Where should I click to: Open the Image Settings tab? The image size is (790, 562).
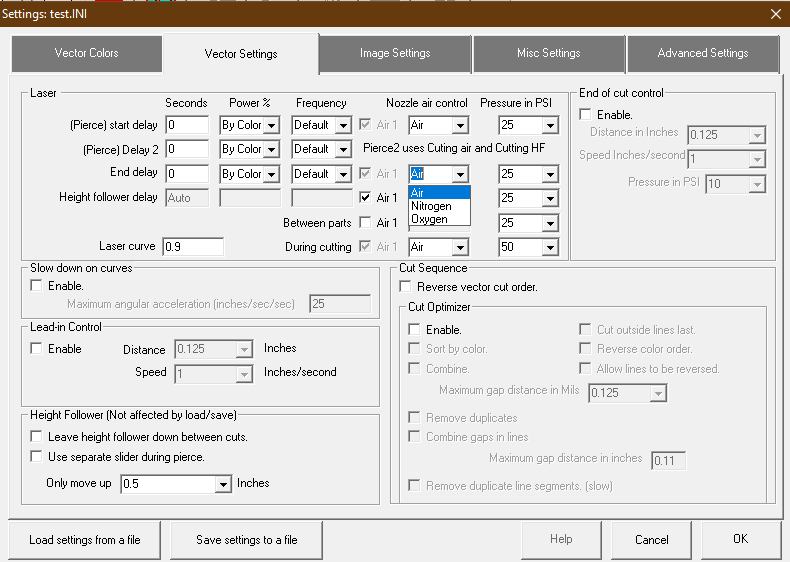[x=395, y=53]
